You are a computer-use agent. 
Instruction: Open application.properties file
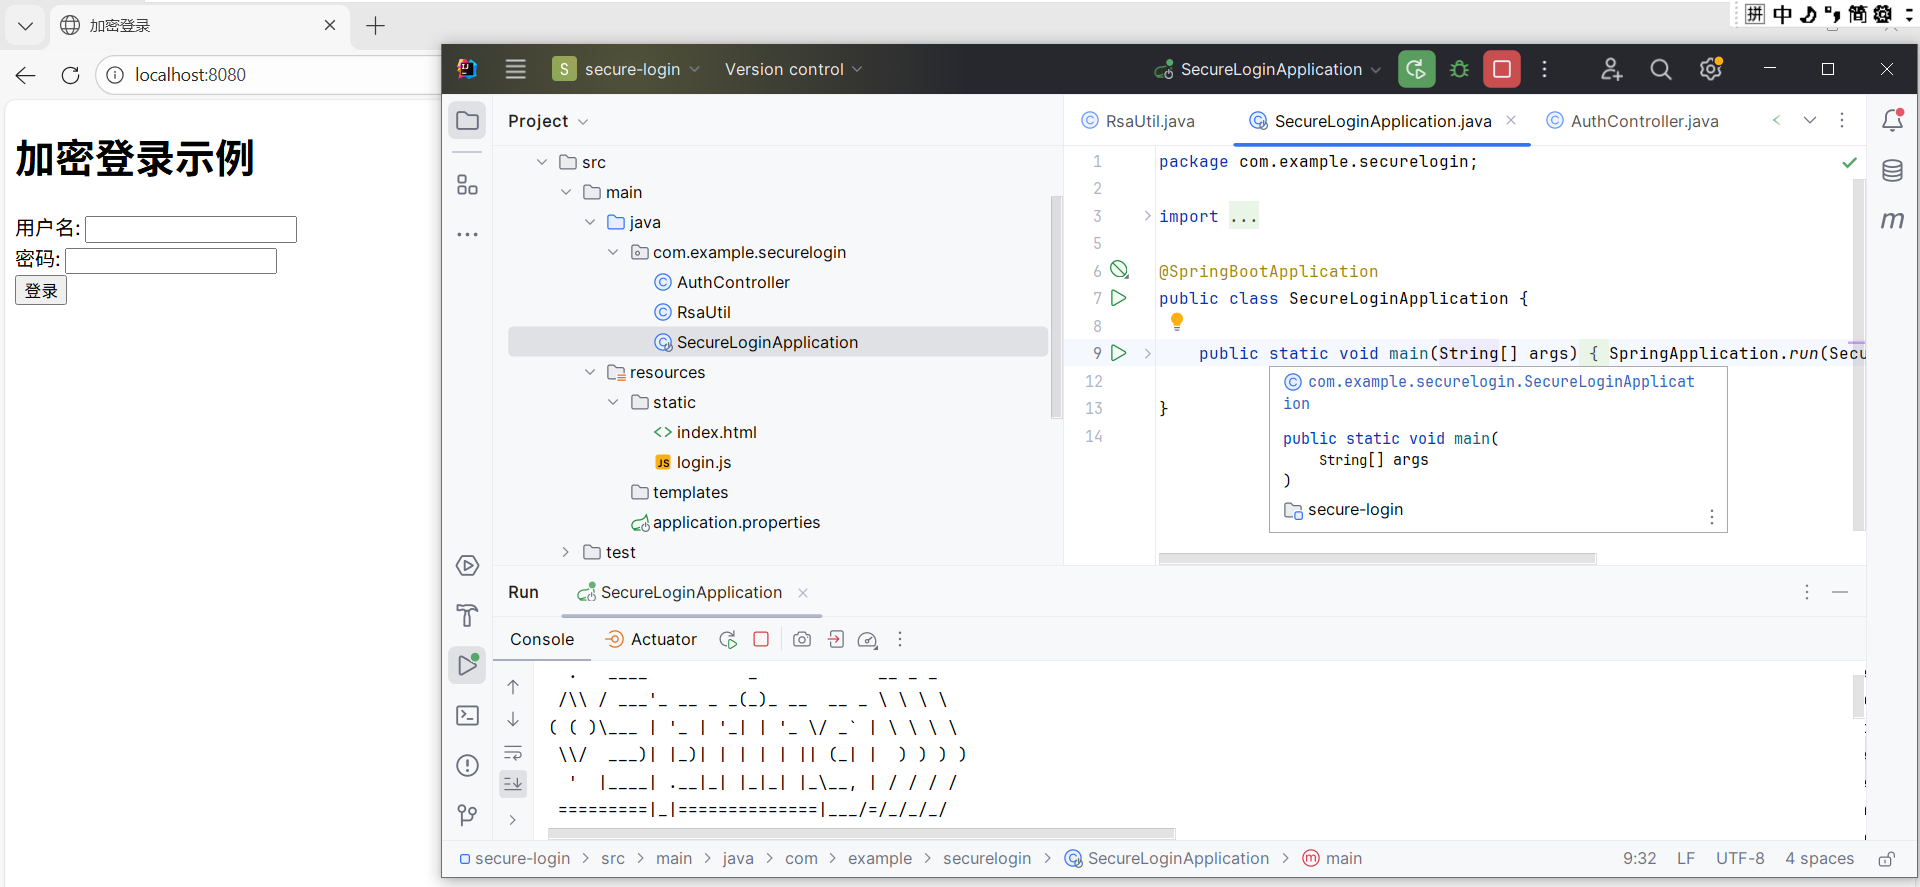pyautogui.click(x=726, y=522)
